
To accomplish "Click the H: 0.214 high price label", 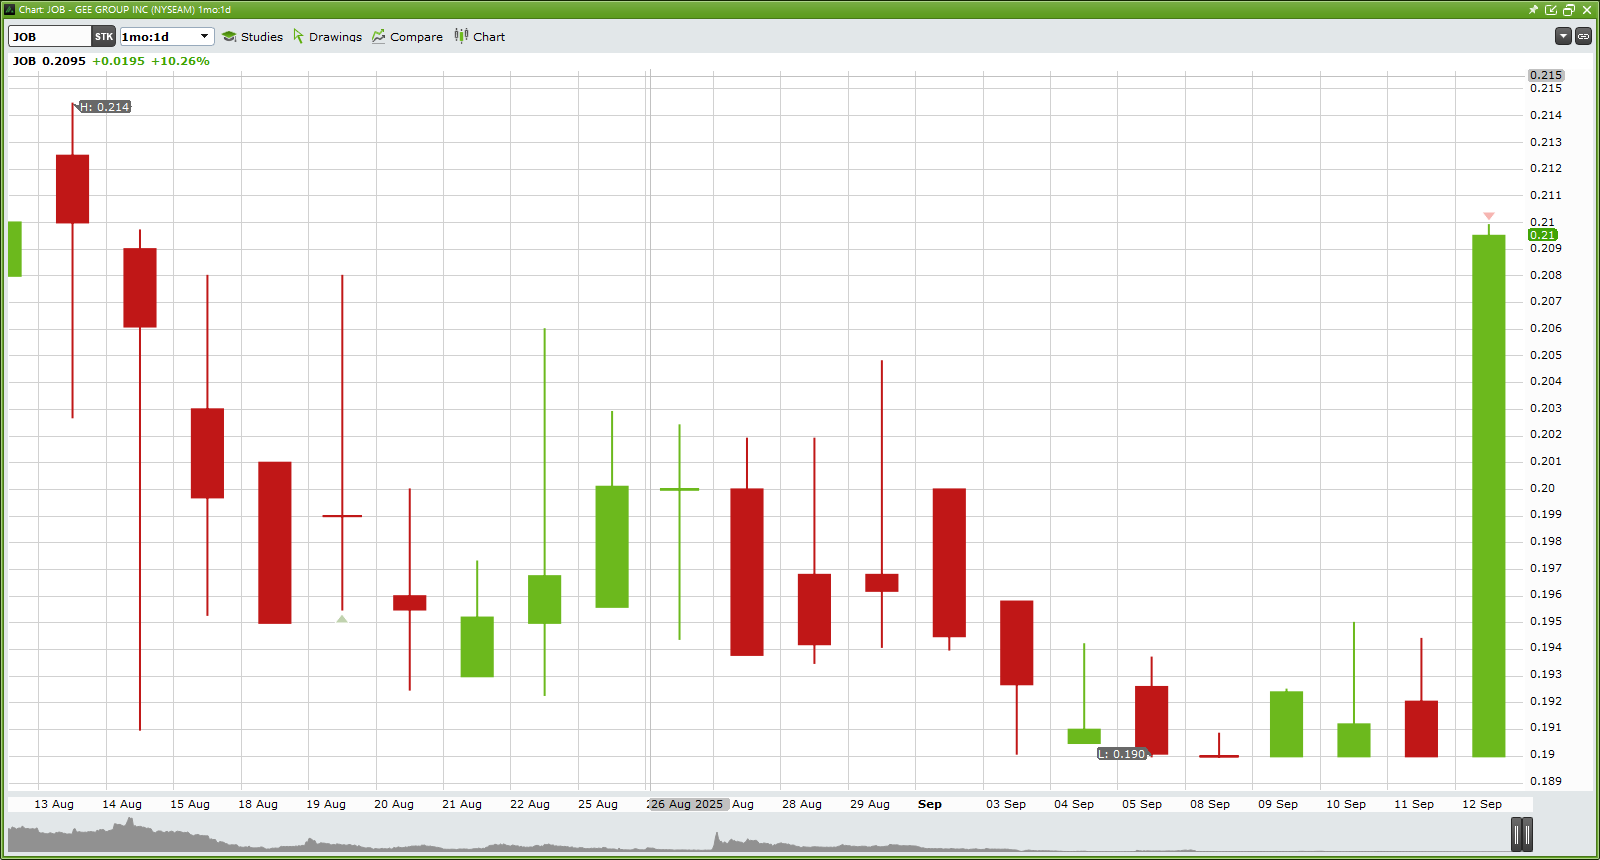I will pos(105,107).
